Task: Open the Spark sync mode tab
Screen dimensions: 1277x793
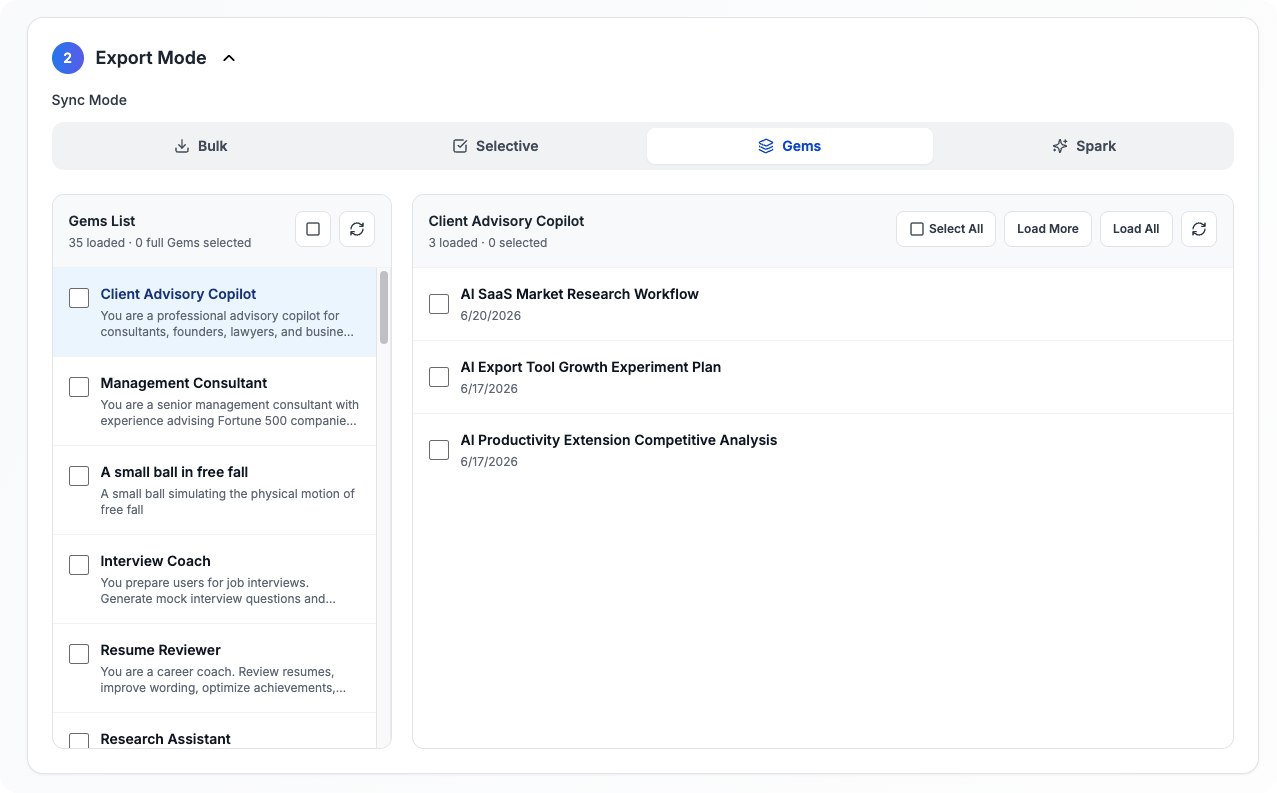Action: click(x=1084, y=146)
